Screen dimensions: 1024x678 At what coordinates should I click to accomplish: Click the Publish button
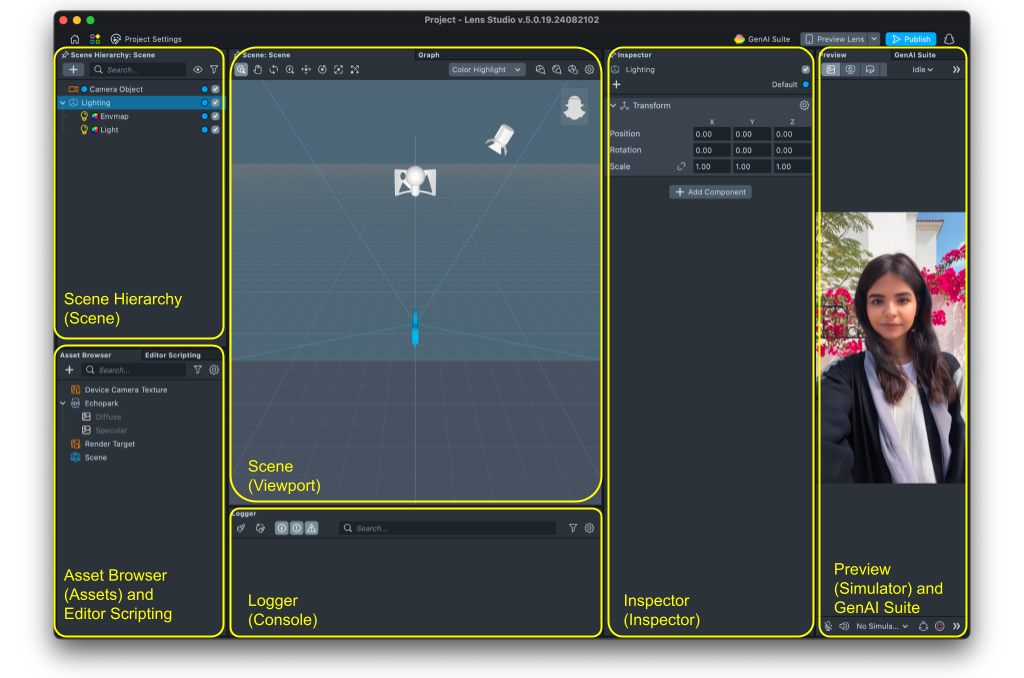coord(911,39)
